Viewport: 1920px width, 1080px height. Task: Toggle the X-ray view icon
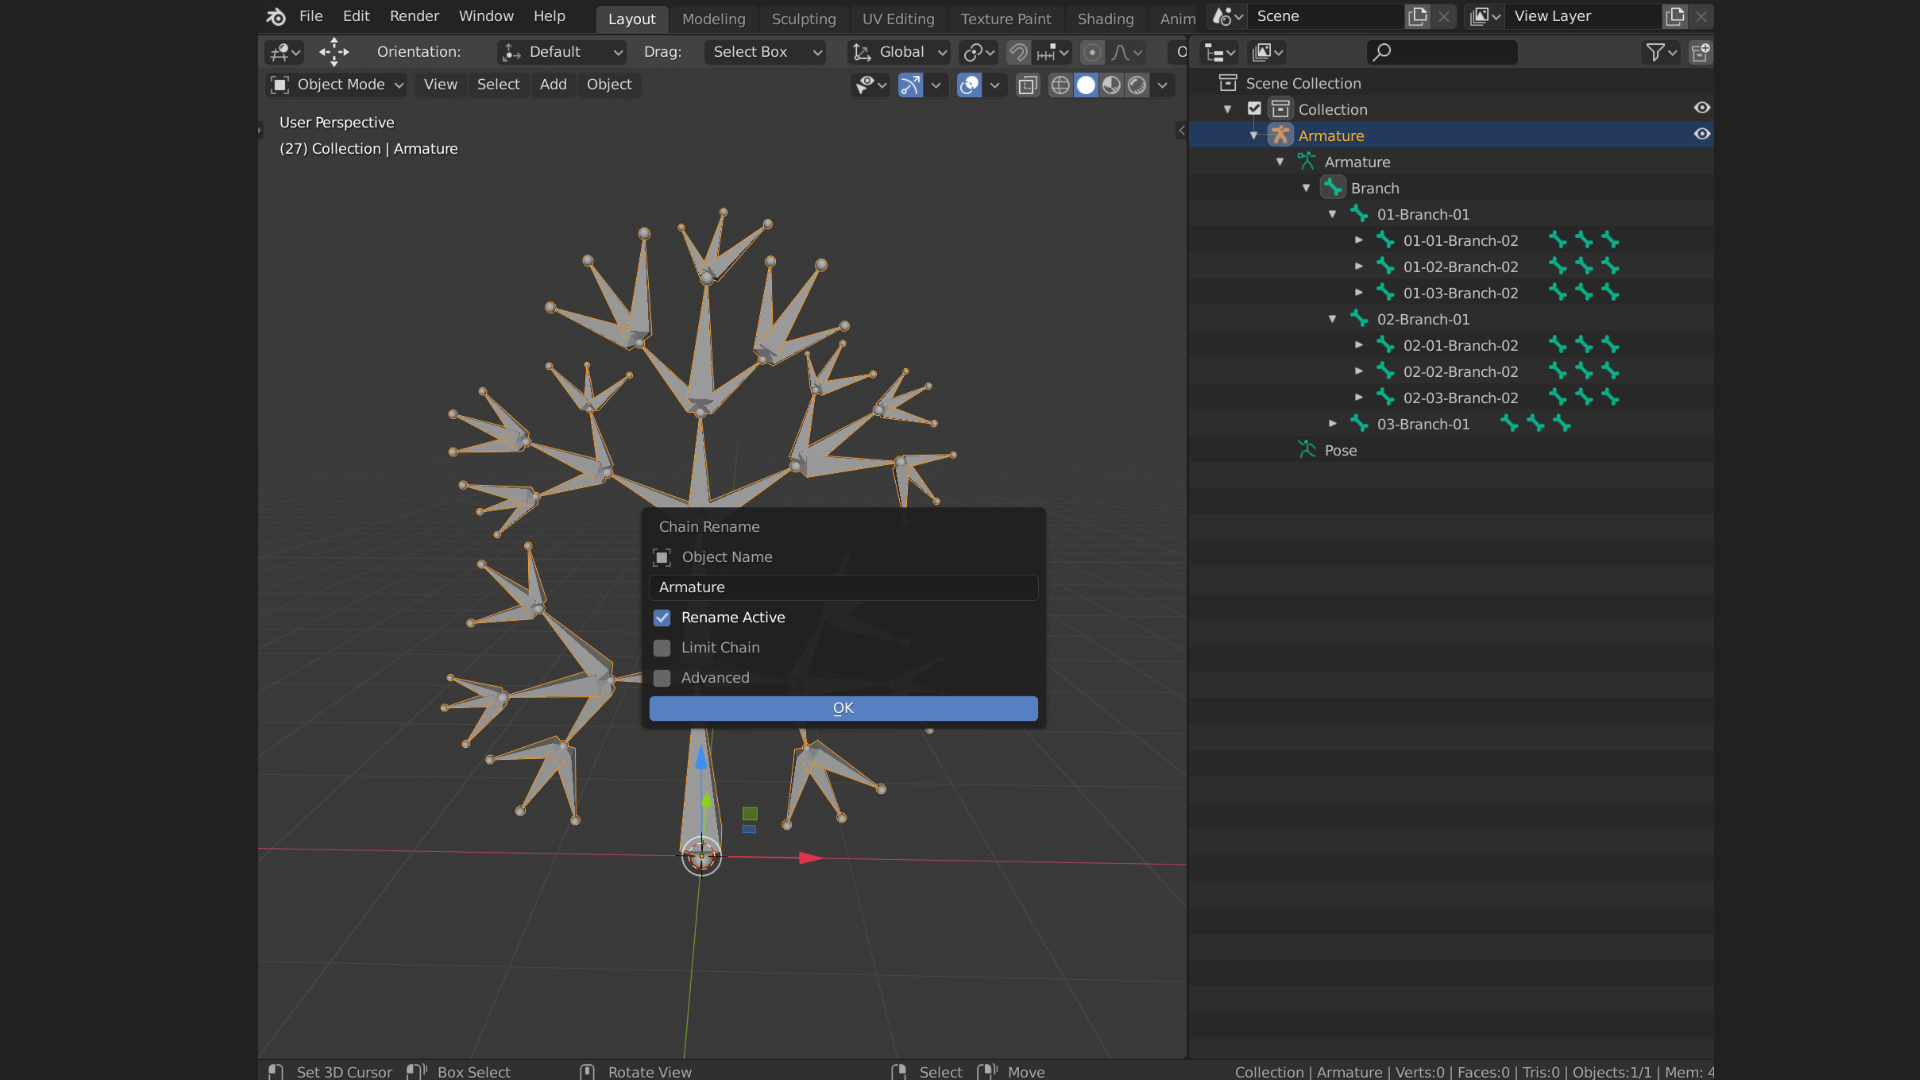point(1027,86)
